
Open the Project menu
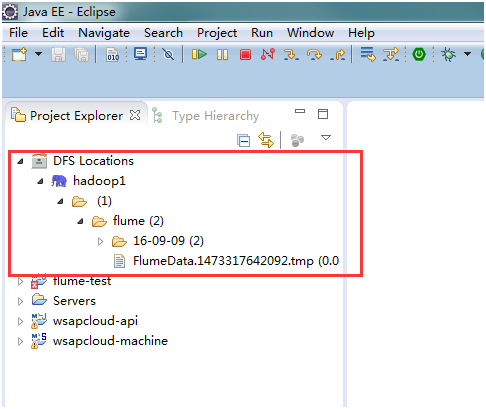(x=217, y=33)
